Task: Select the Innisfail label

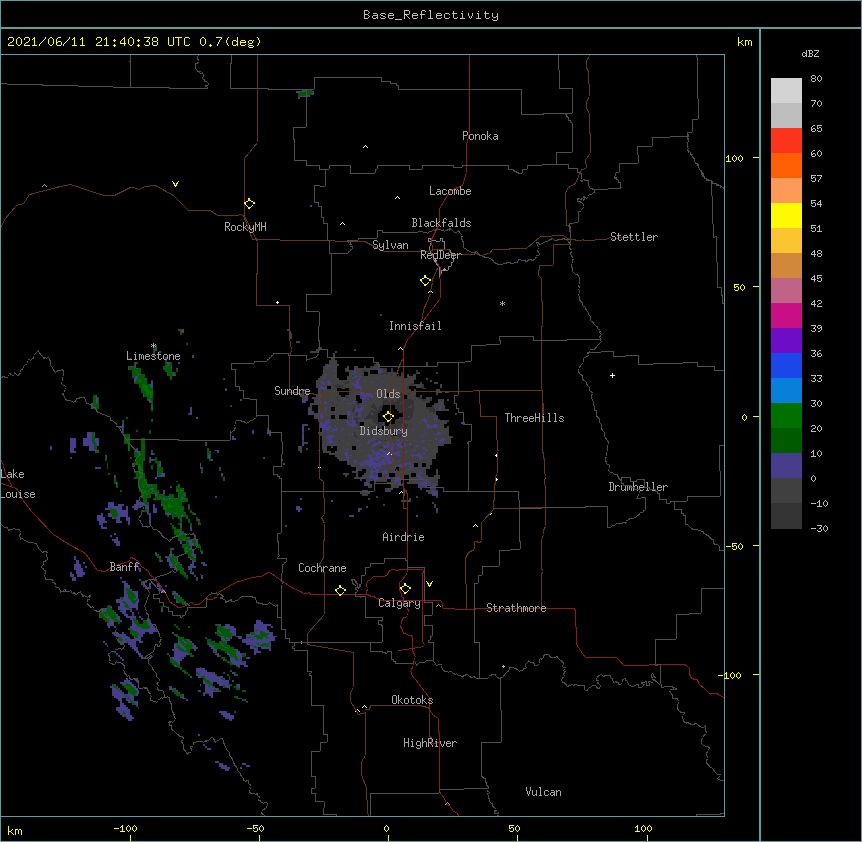Action: 415,326
